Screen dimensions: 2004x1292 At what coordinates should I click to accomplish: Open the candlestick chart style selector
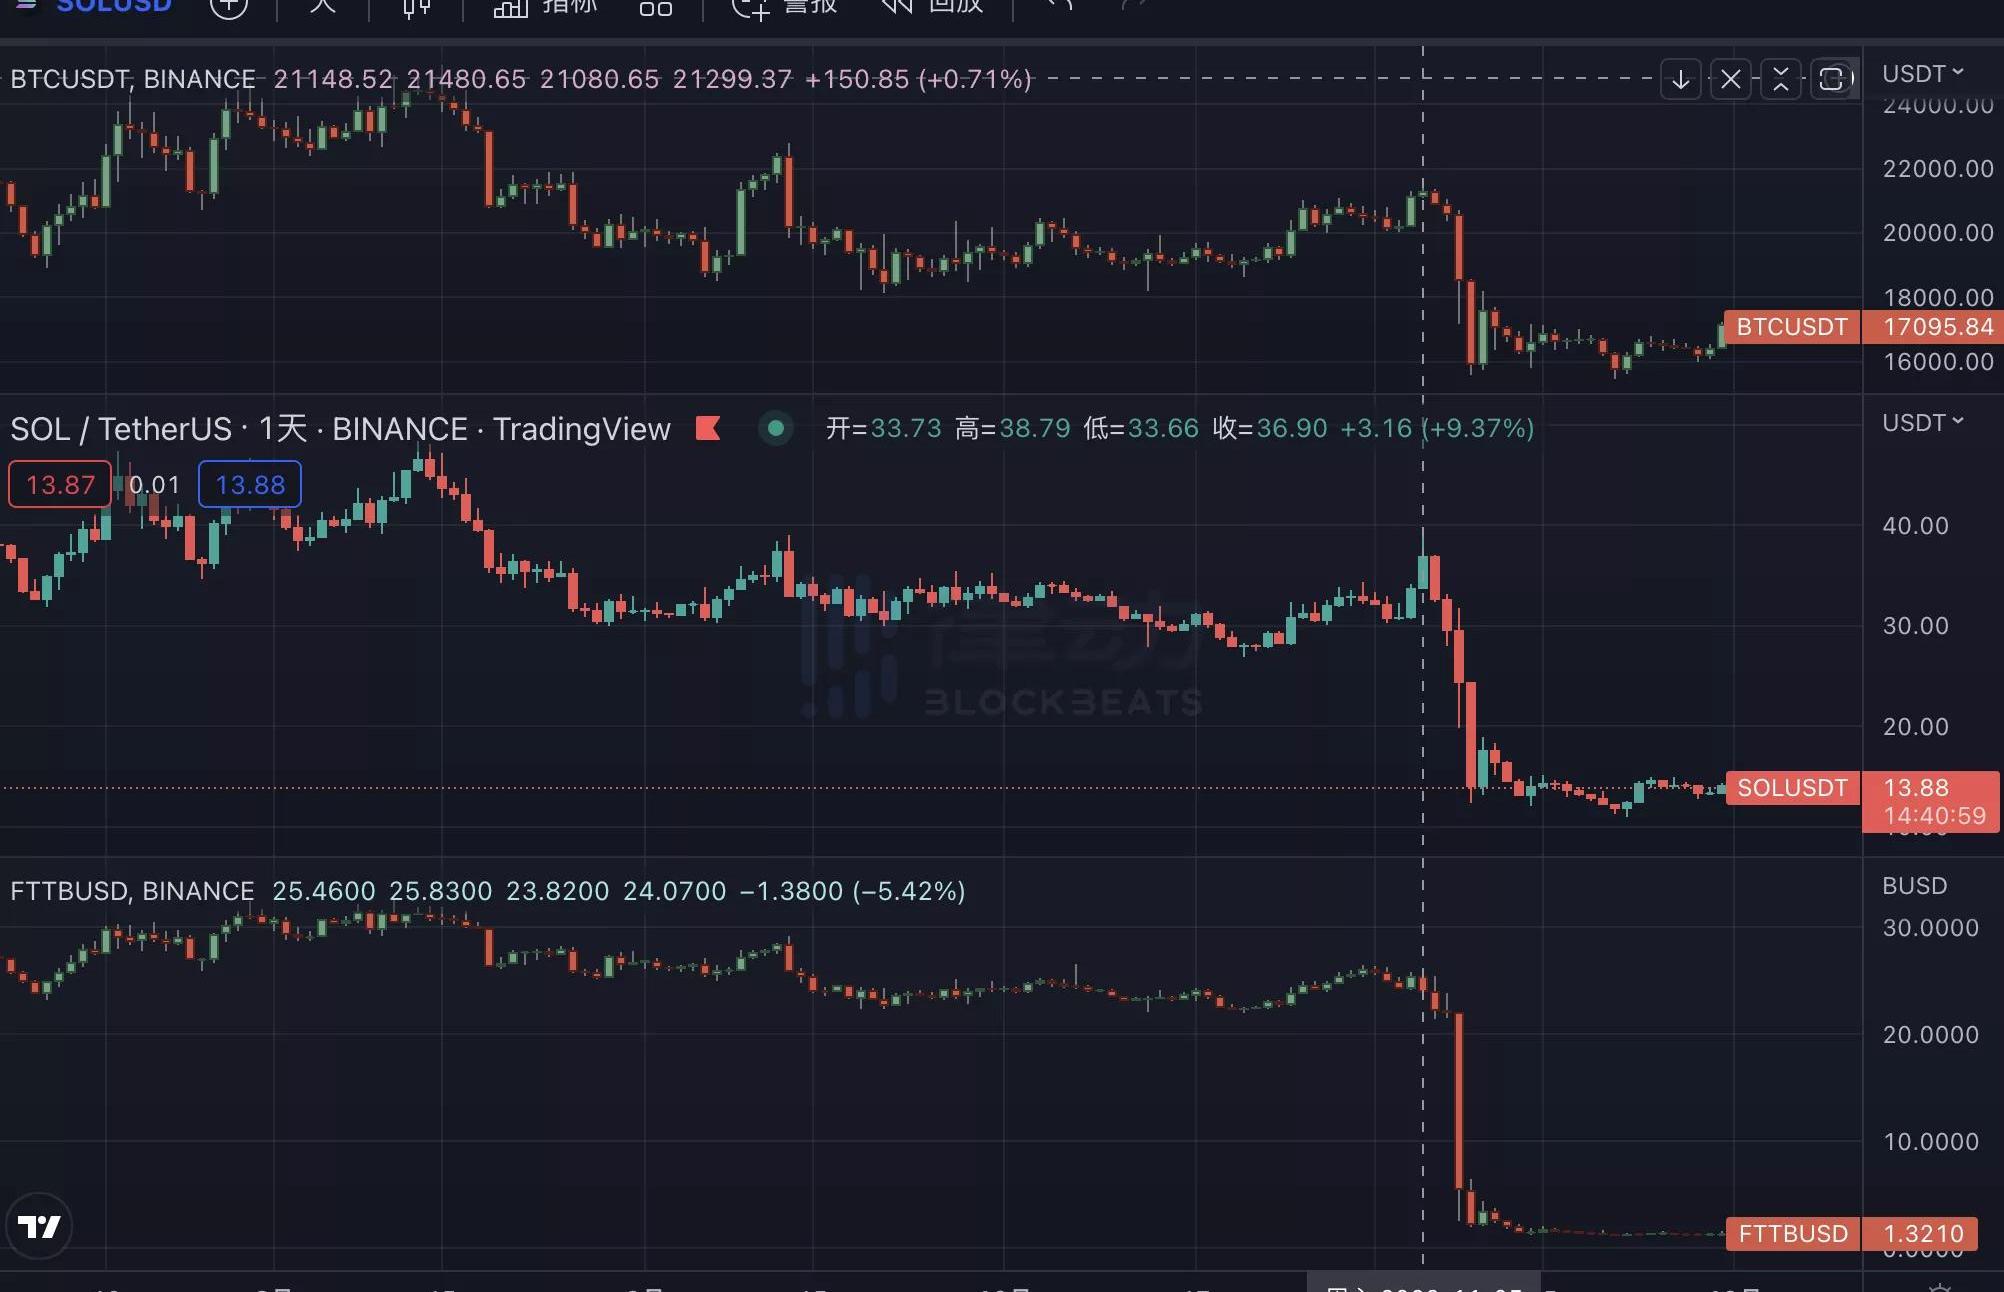(x=416, y=8)
